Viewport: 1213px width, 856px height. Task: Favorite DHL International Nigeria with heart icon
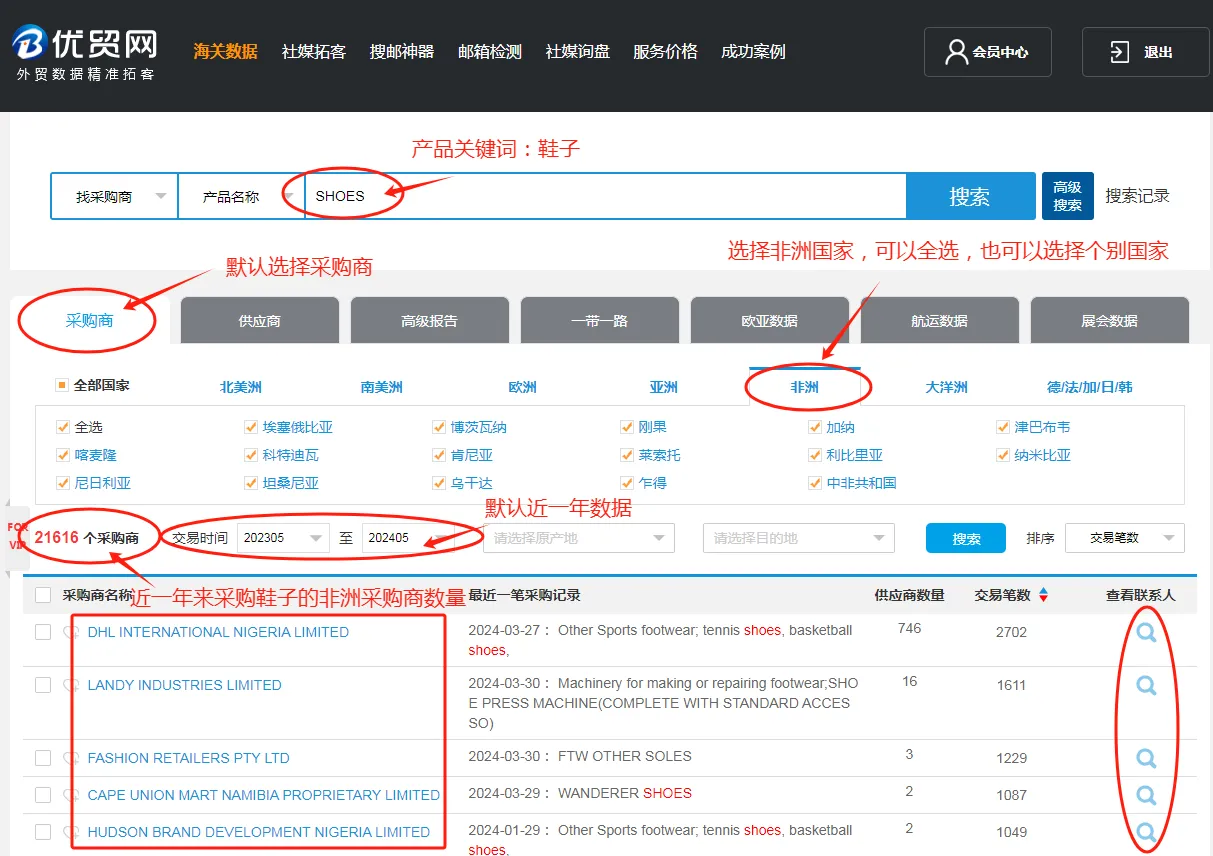pyautogui.click(x=71, y=633)
